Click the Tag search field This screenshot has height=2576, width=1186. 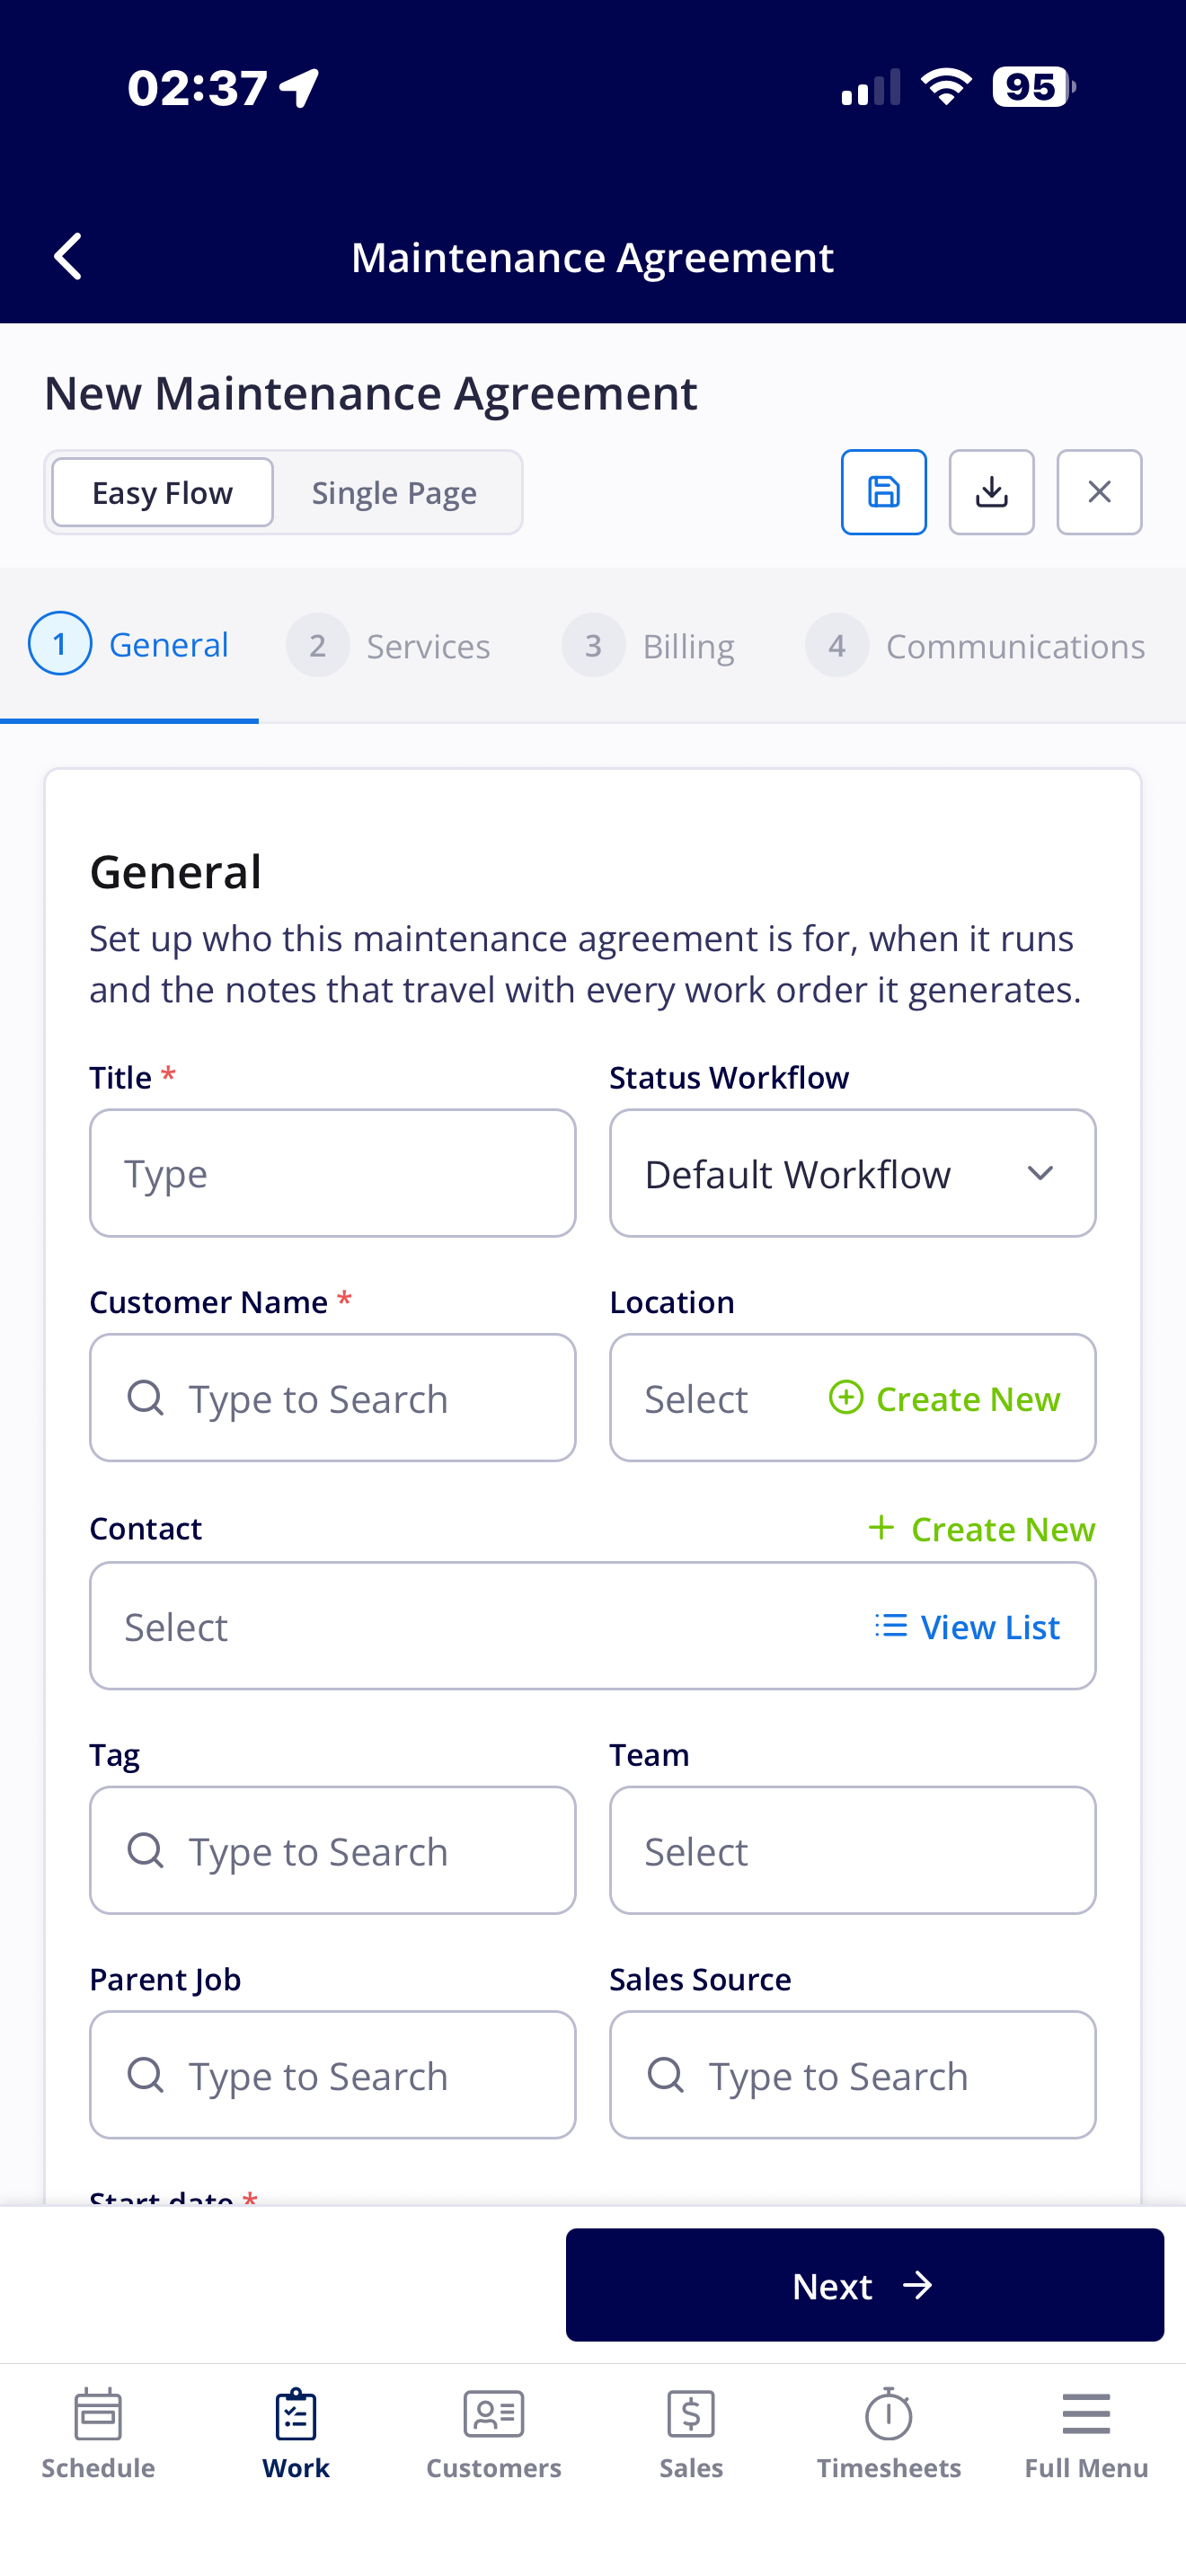333,1850
